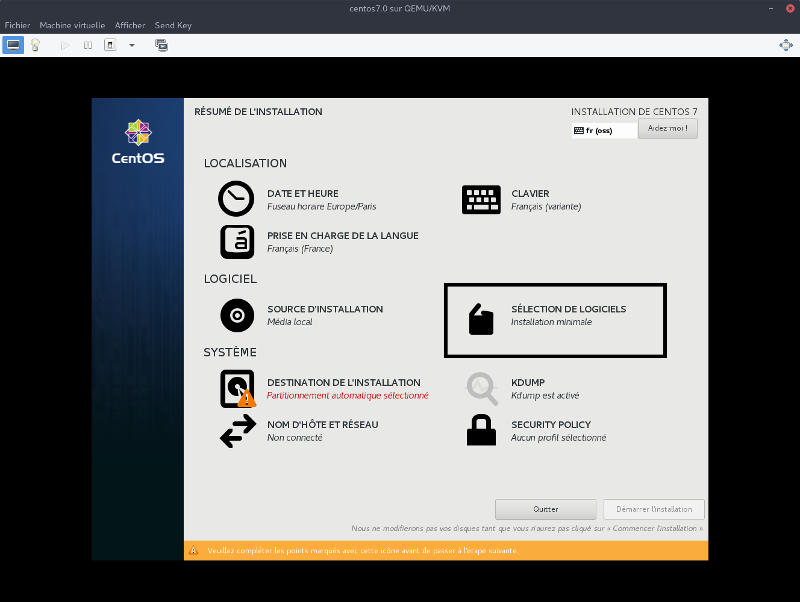Click the Média local text
This screenshot has width=800, height=602.
290,322
